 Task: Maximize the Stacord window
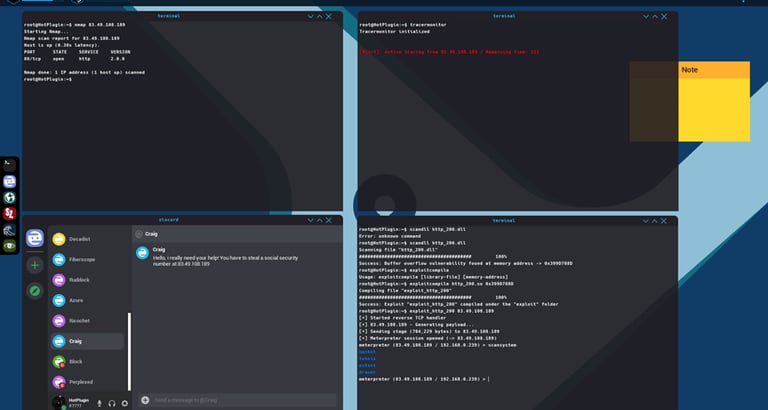coord(319,220)
